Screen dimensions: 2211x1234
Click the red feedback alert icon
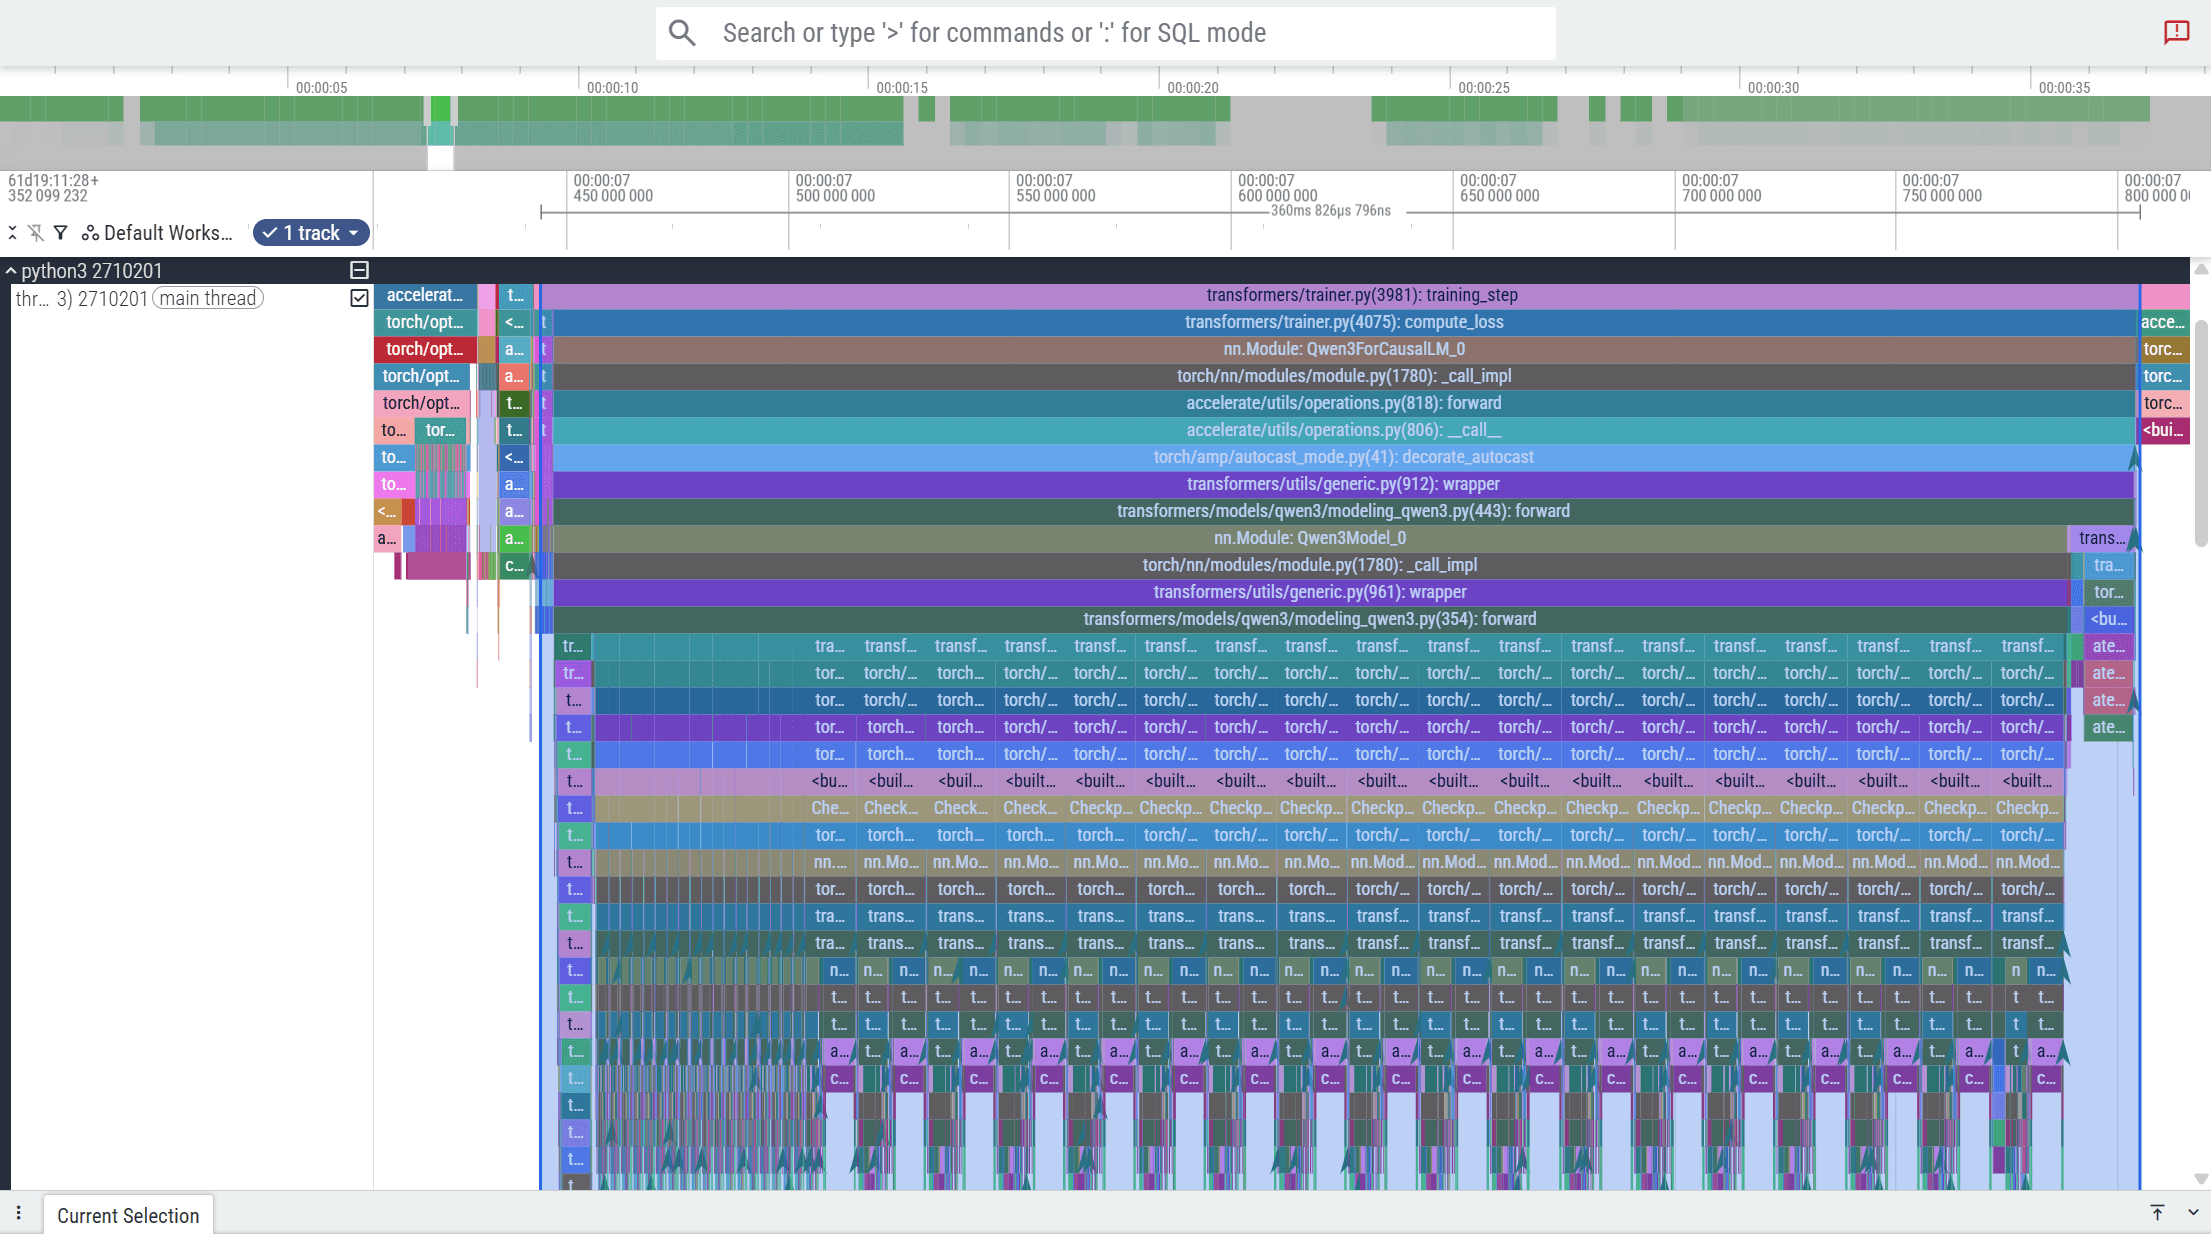tap(2176, 32)
